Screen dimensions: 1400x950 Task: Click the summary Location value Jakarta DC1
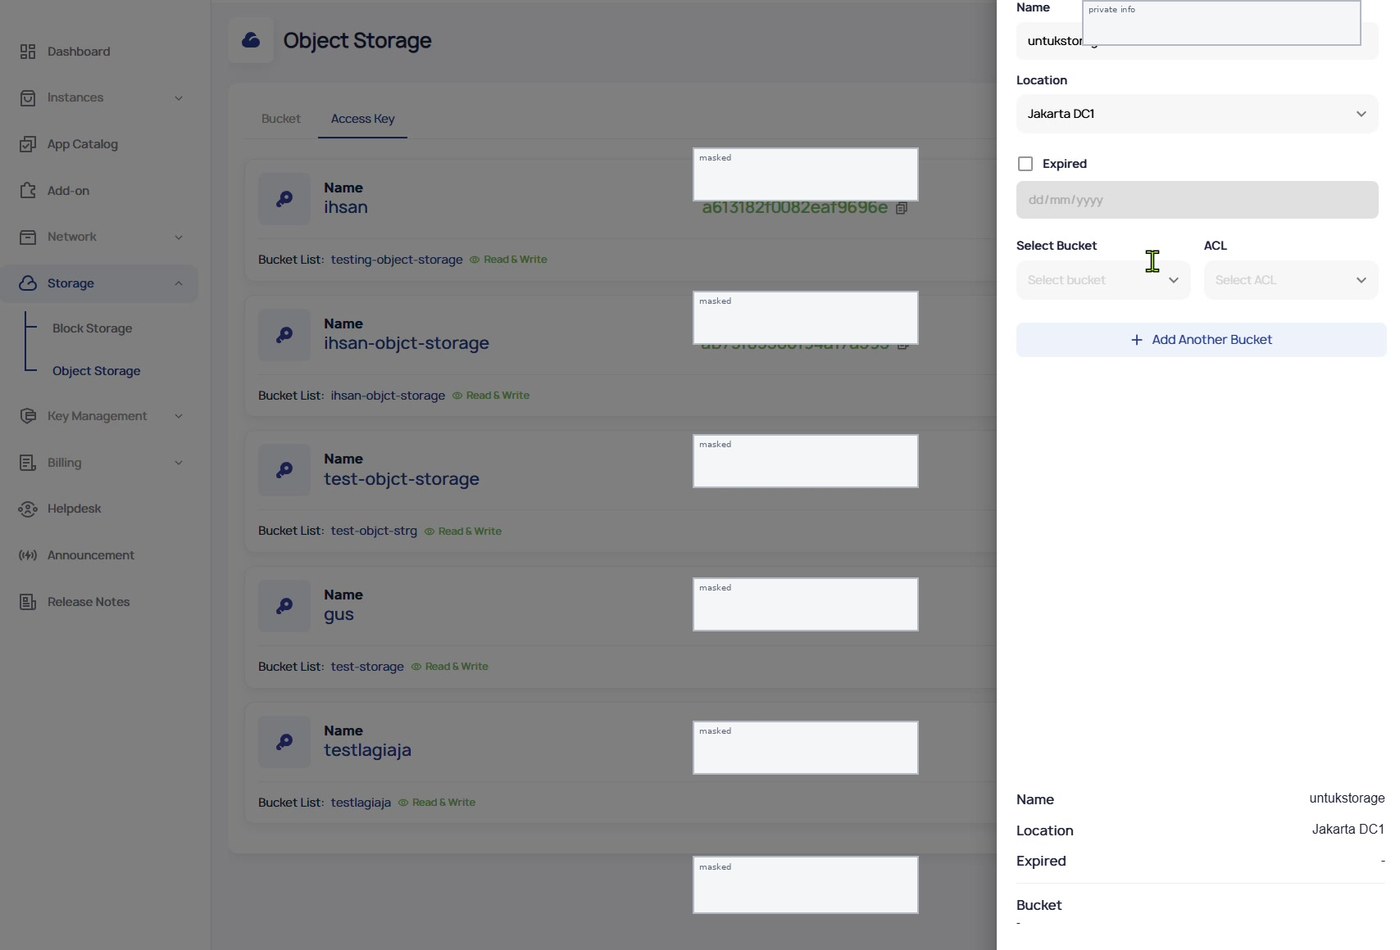(x=1348, y=829)
